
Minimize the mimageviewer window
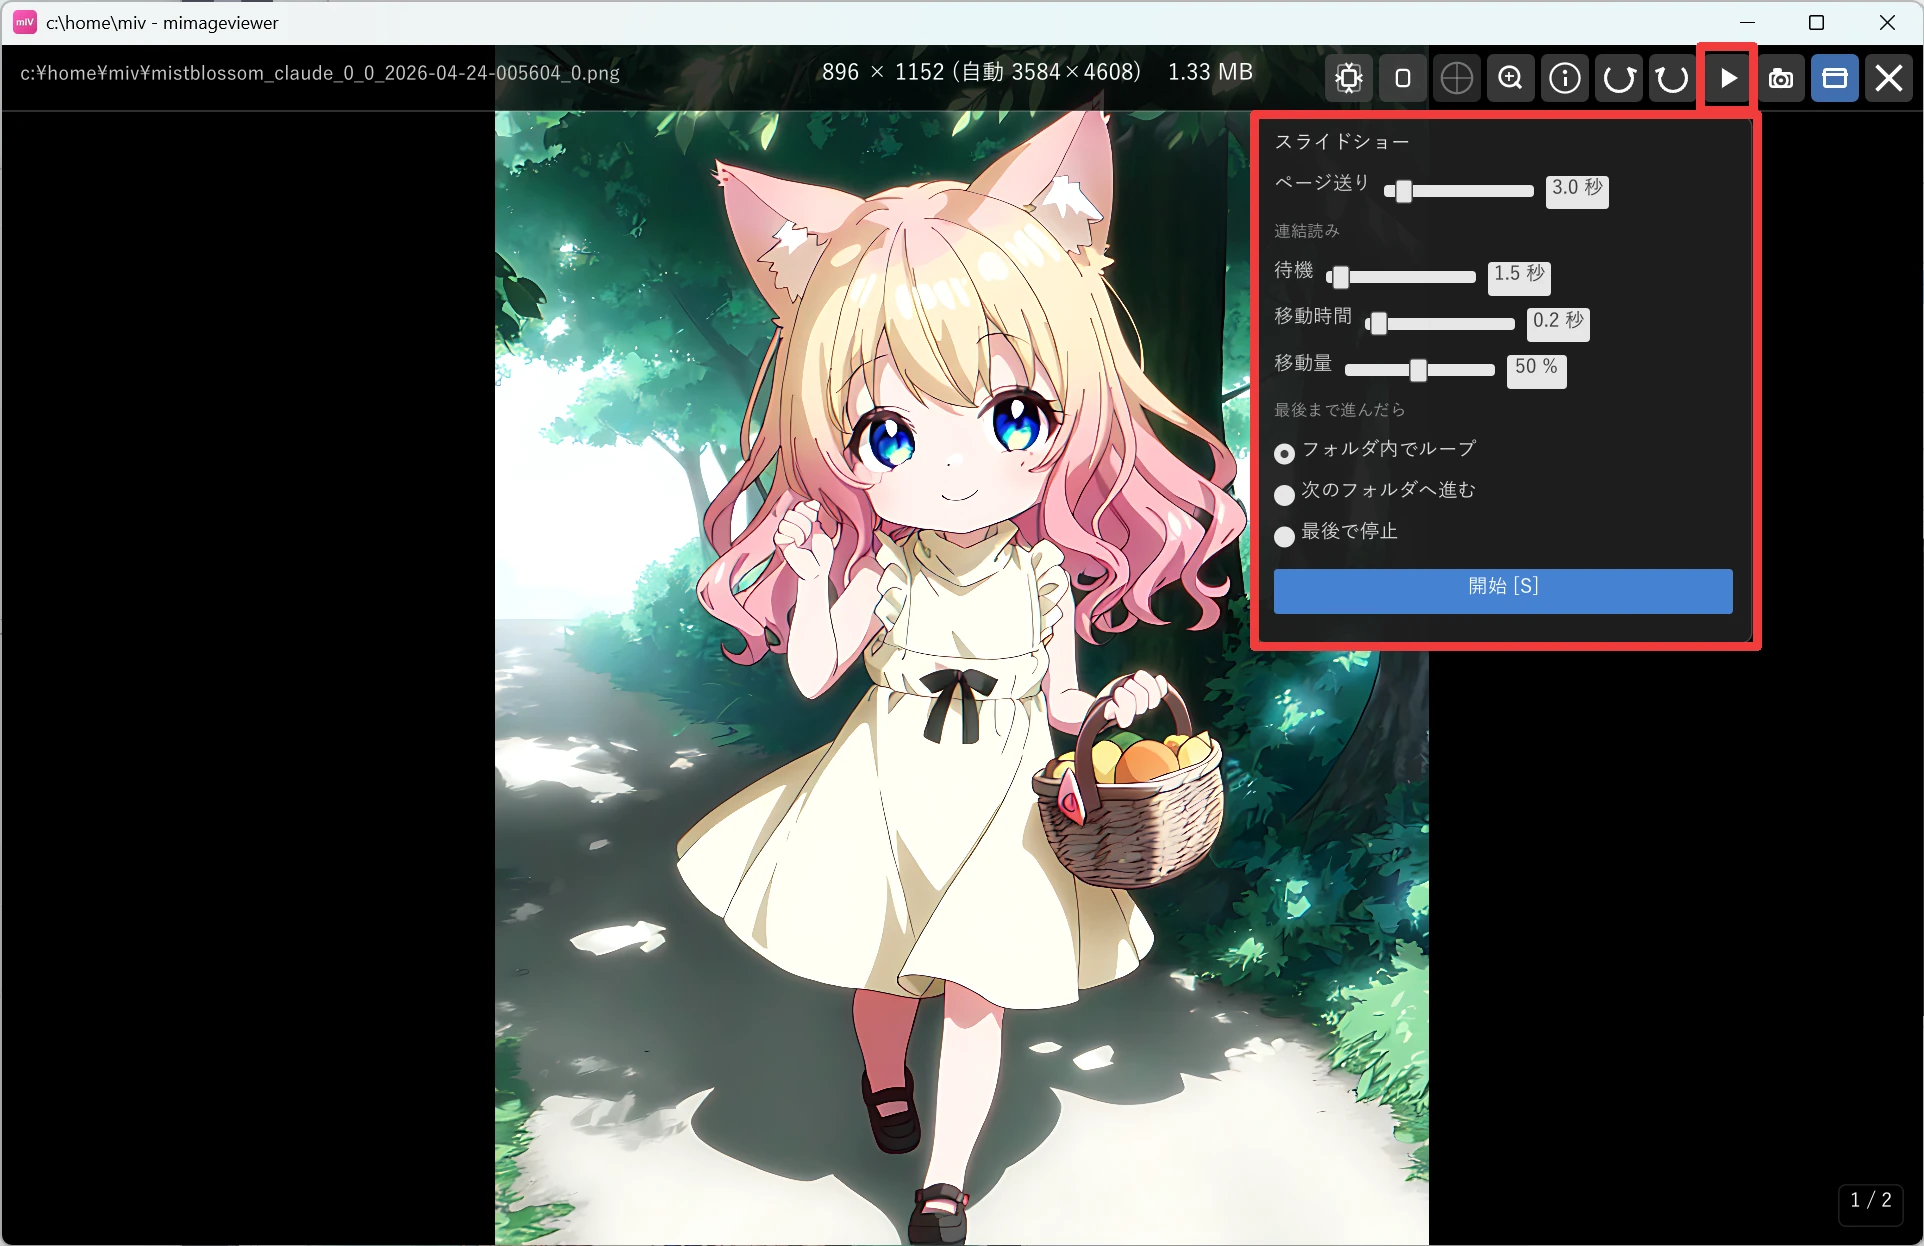(x=1747, y=22)
